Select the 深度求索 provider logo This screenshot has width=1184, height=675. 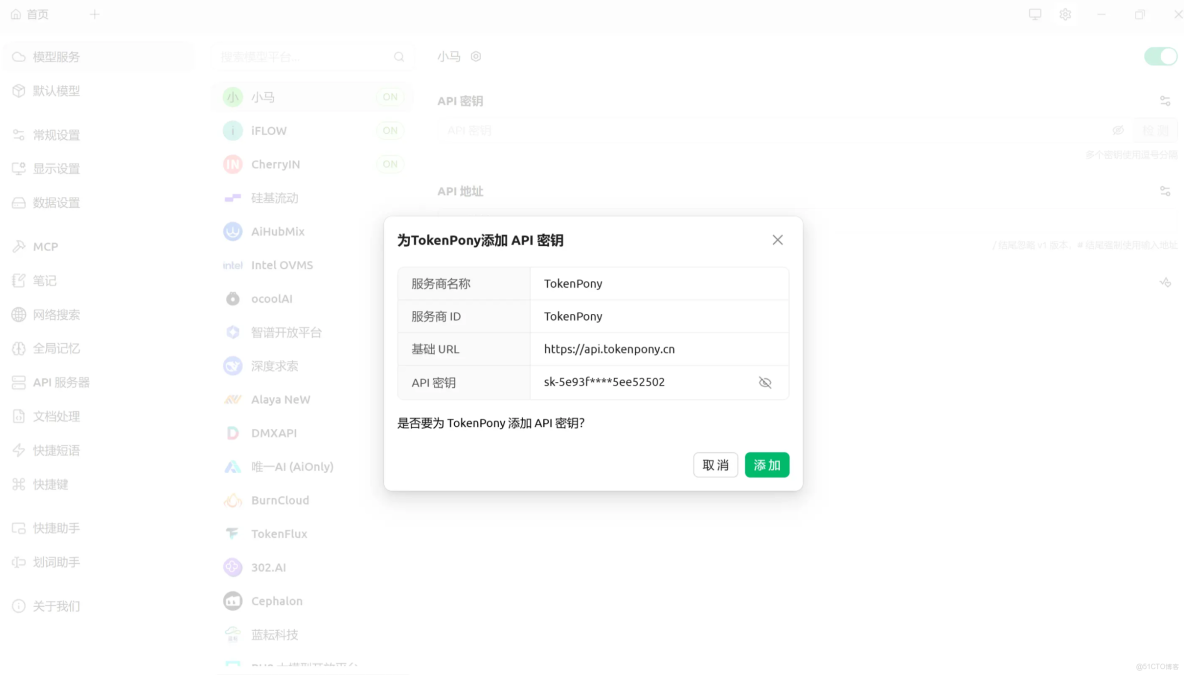232,365
